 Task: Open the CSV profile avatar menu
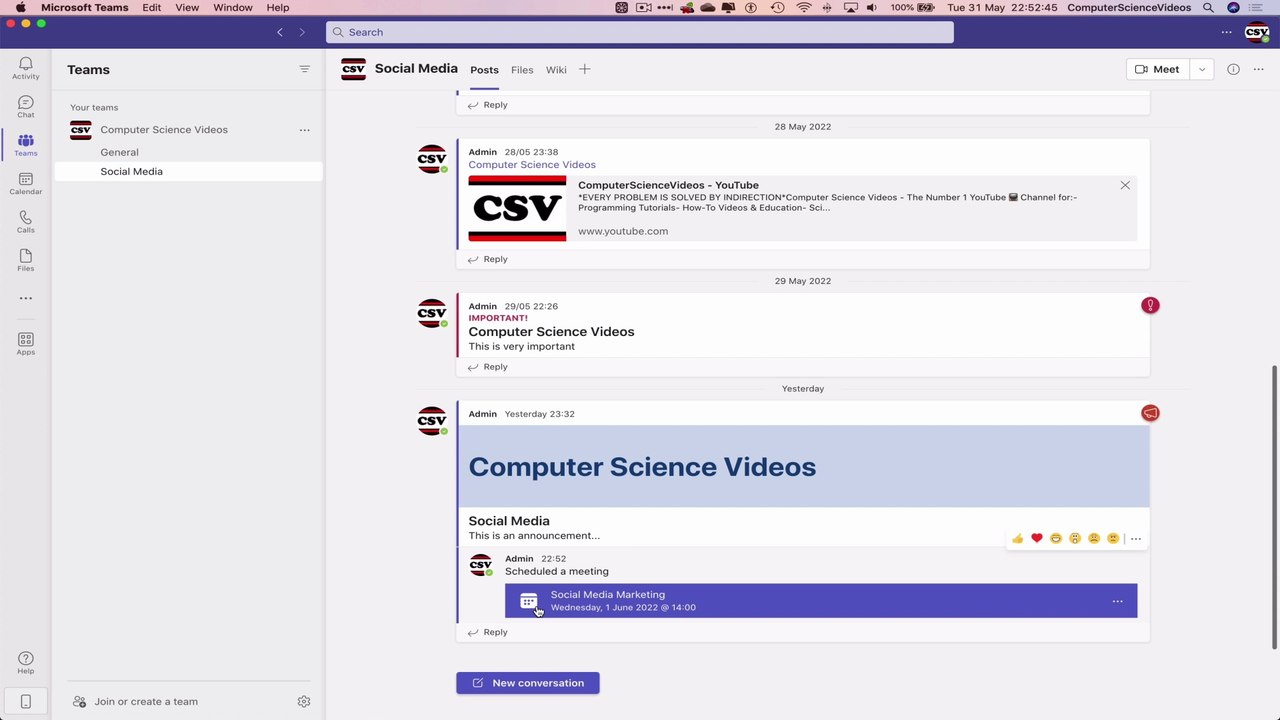[x=1257, y=32]
